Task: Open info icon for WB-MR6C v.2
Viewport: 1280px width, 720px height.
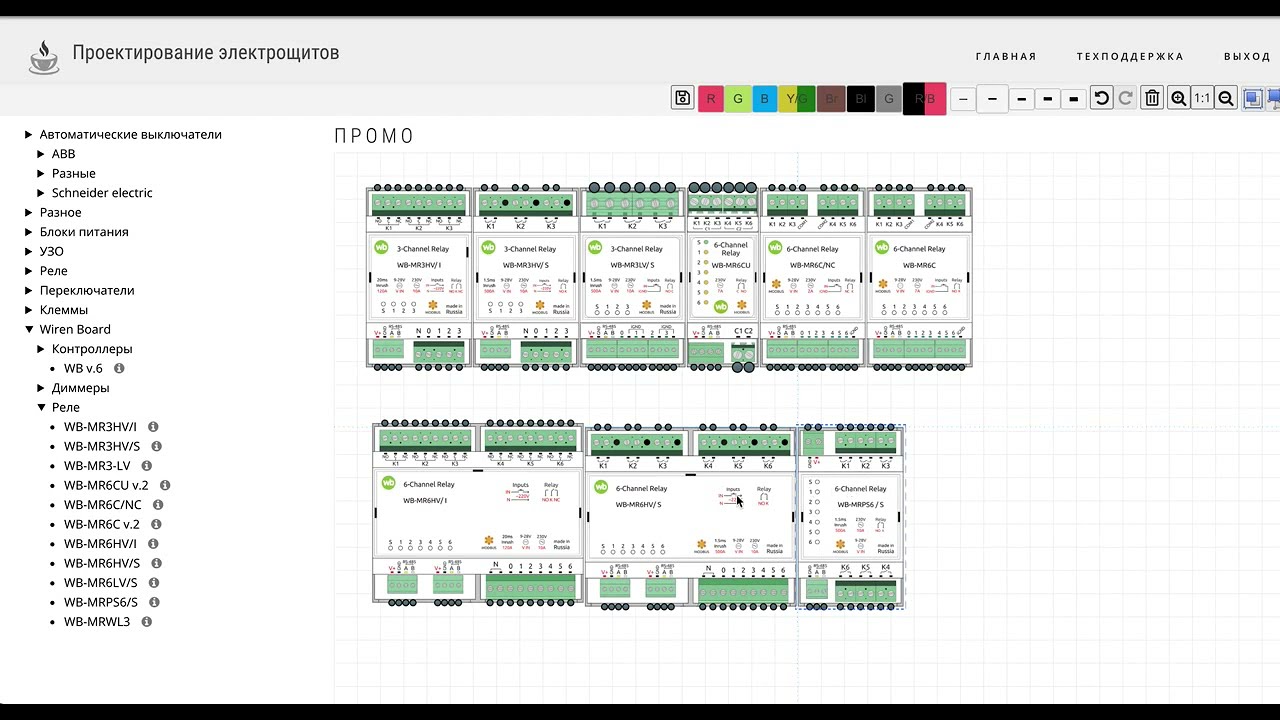Action: 156,524
